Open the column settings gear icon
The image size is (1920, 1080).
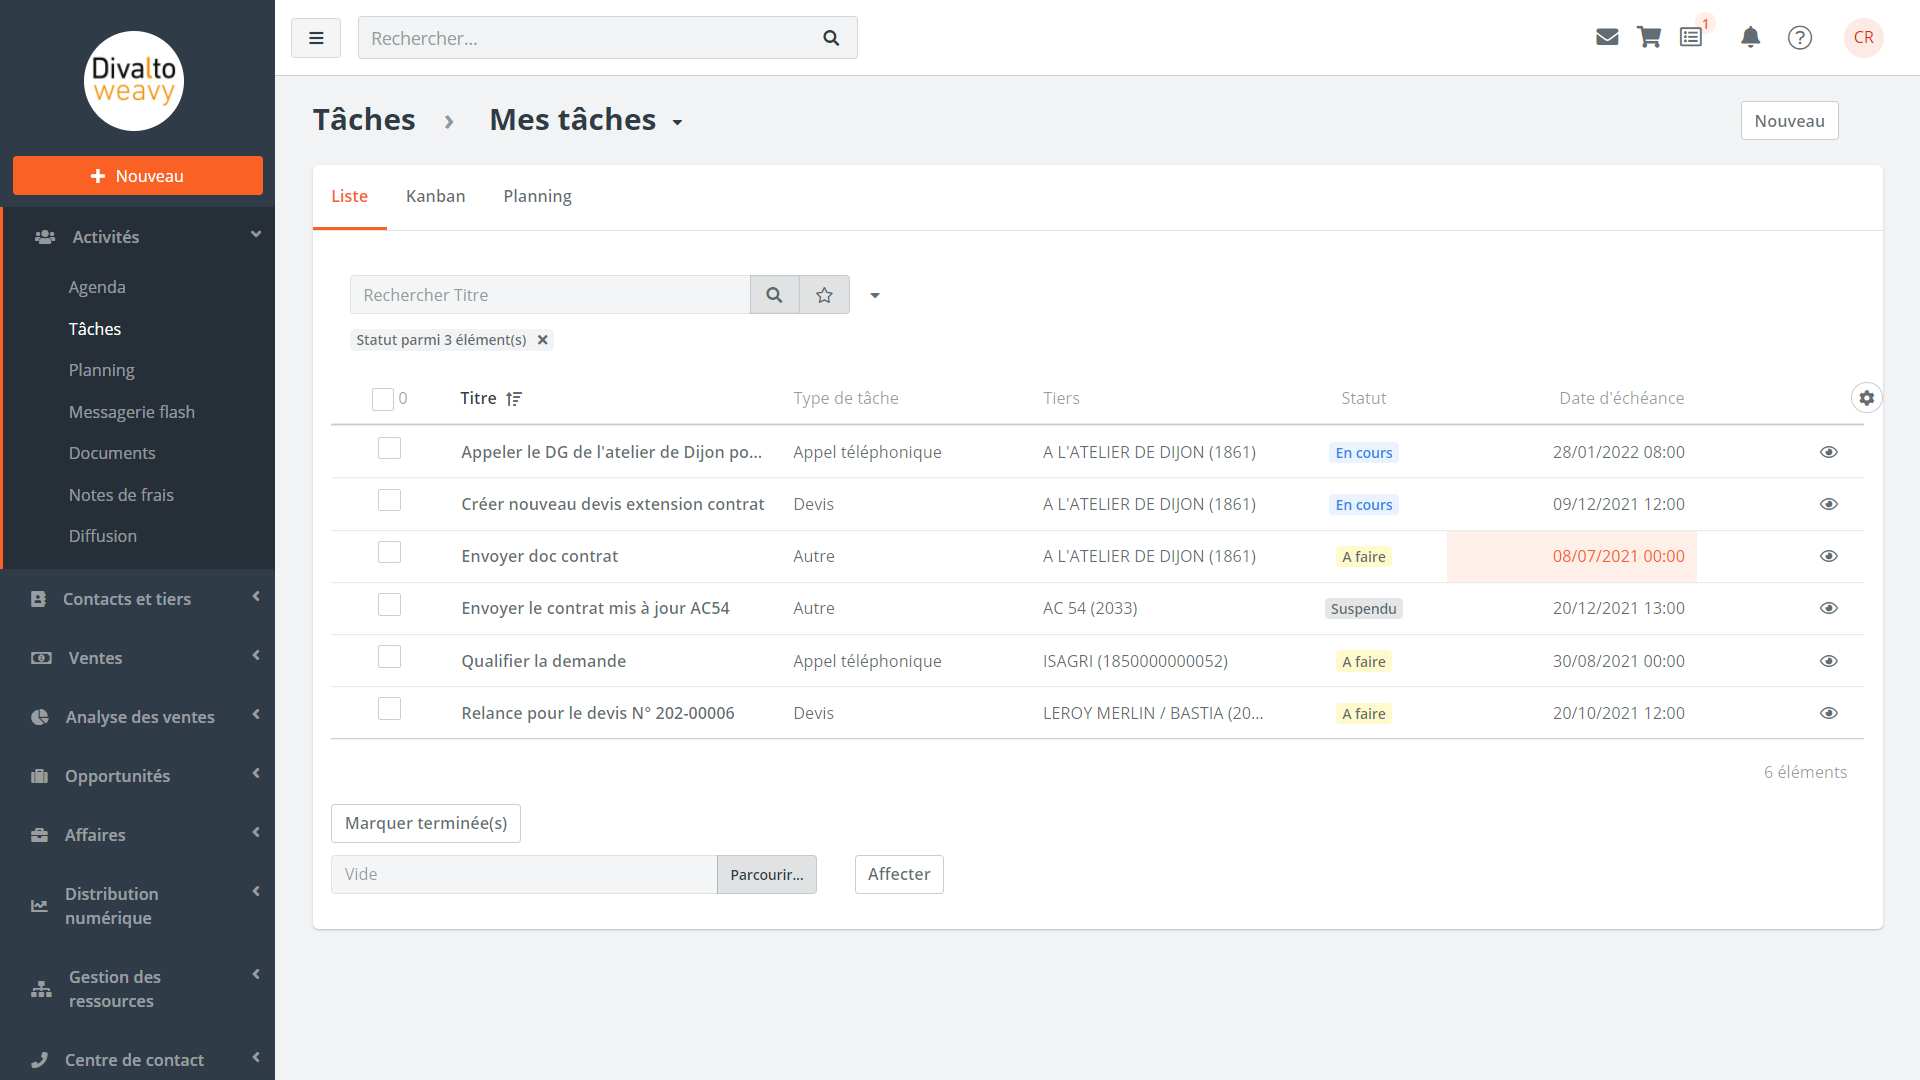click(1866, 398)
